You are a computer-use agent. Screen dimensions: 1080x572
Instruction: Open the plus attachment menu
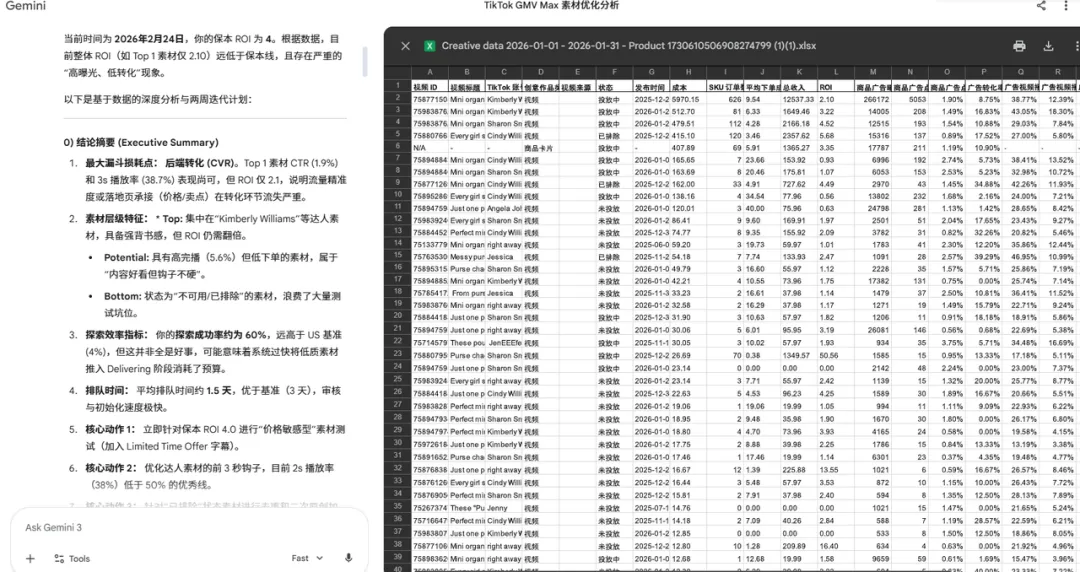pos(30,558)
